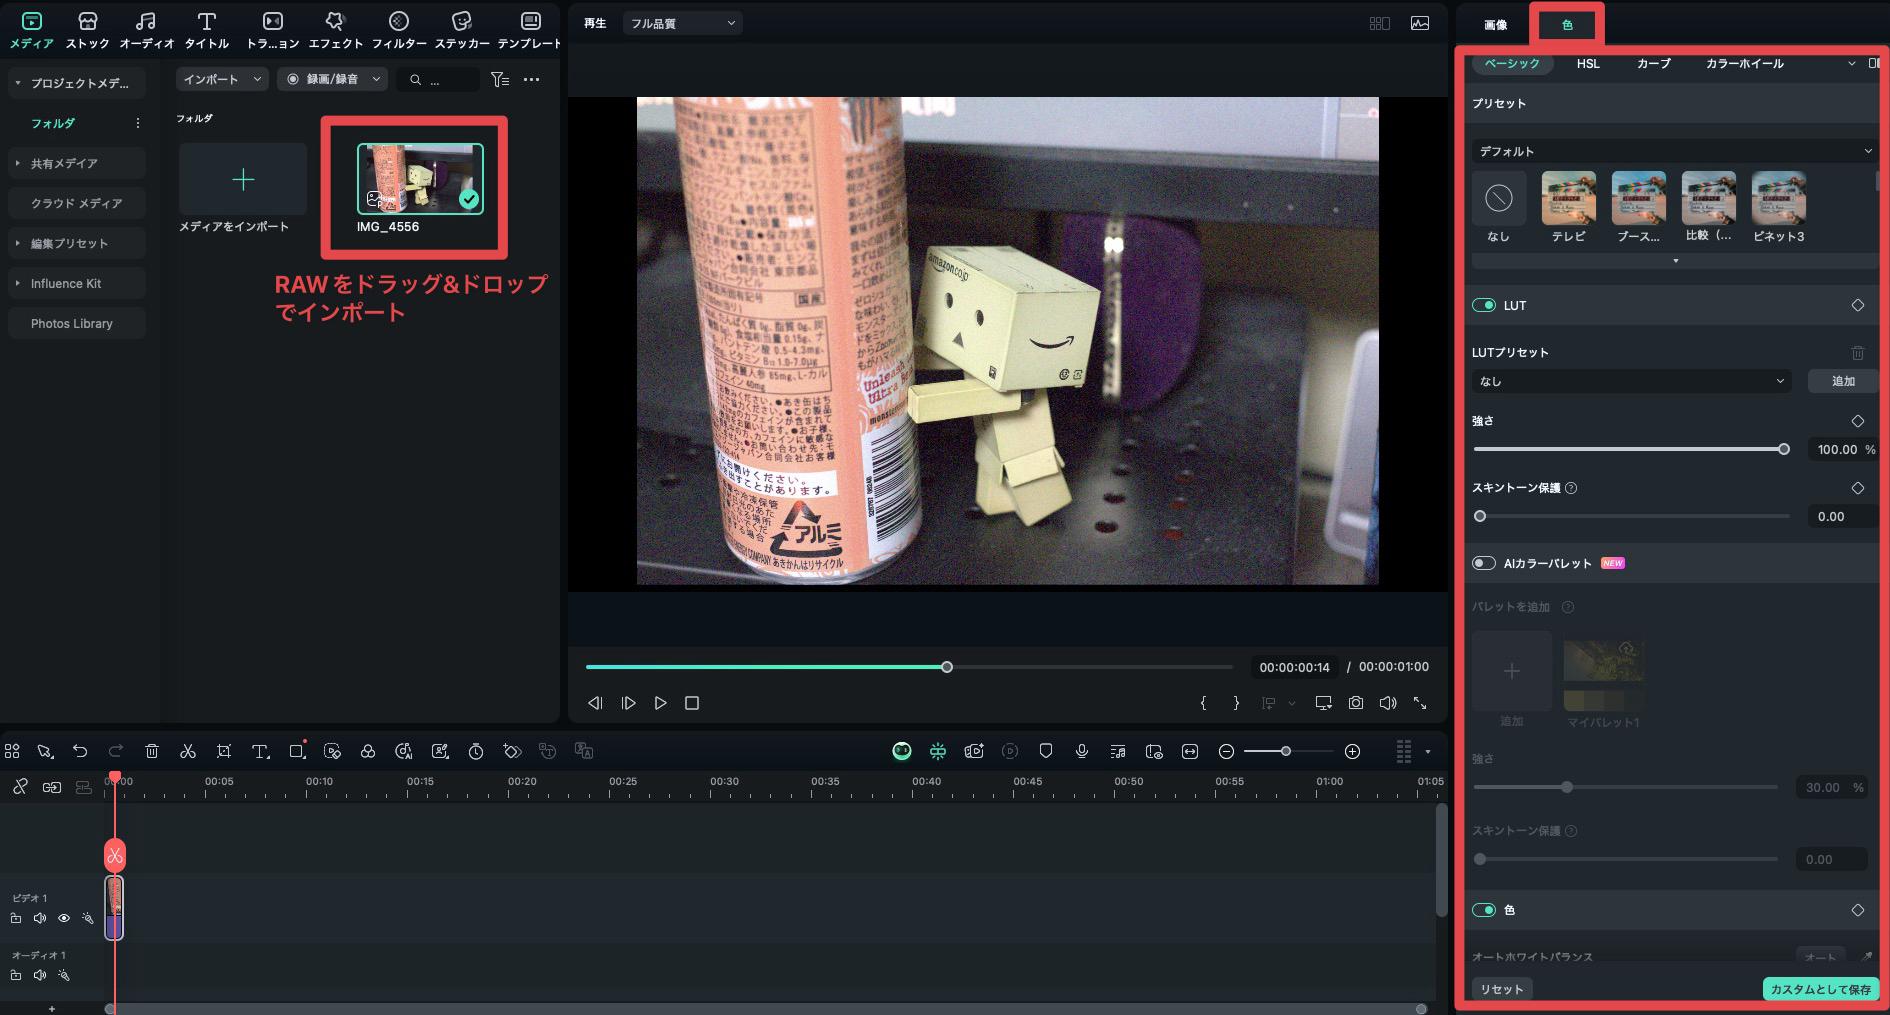Screen dimensions: 1890x1015
Task: Open the インポート dropdown
Action: [x=222, y=79]
